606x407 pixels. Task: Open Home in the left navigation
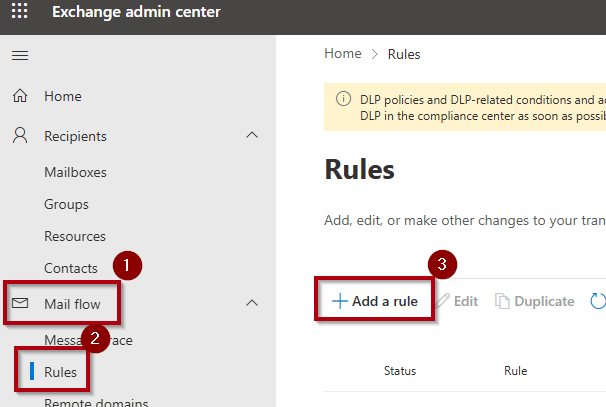coord(63,96)
